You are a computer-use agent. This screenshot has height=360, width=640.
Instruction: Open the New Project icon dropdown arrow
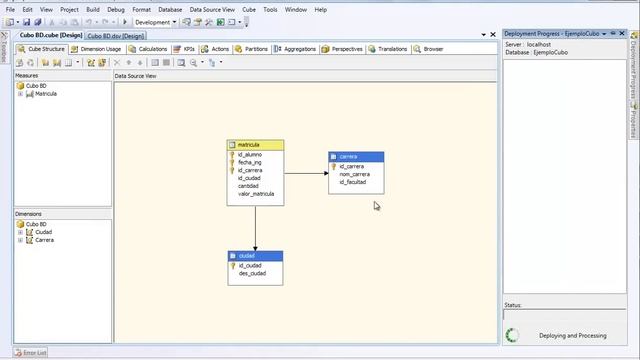click(18, 22)
